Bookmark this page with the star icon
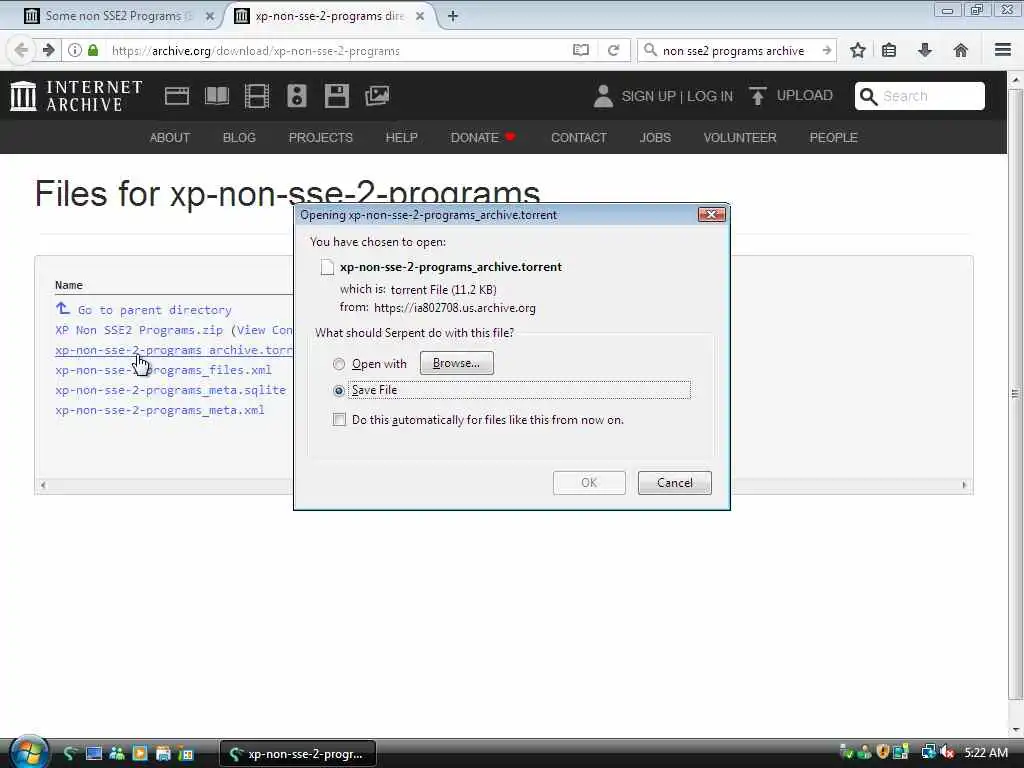The height and width of the screenshot is (768, 1024). (x=857, y=50)
